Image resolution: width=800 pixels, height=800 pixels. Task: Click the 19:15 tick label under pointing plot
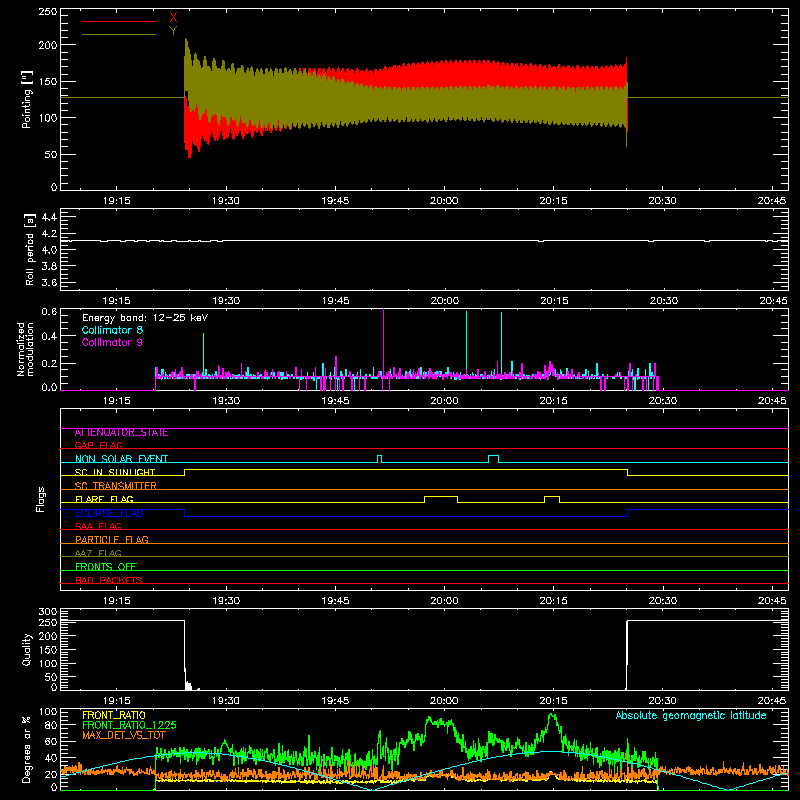(116, 201)
